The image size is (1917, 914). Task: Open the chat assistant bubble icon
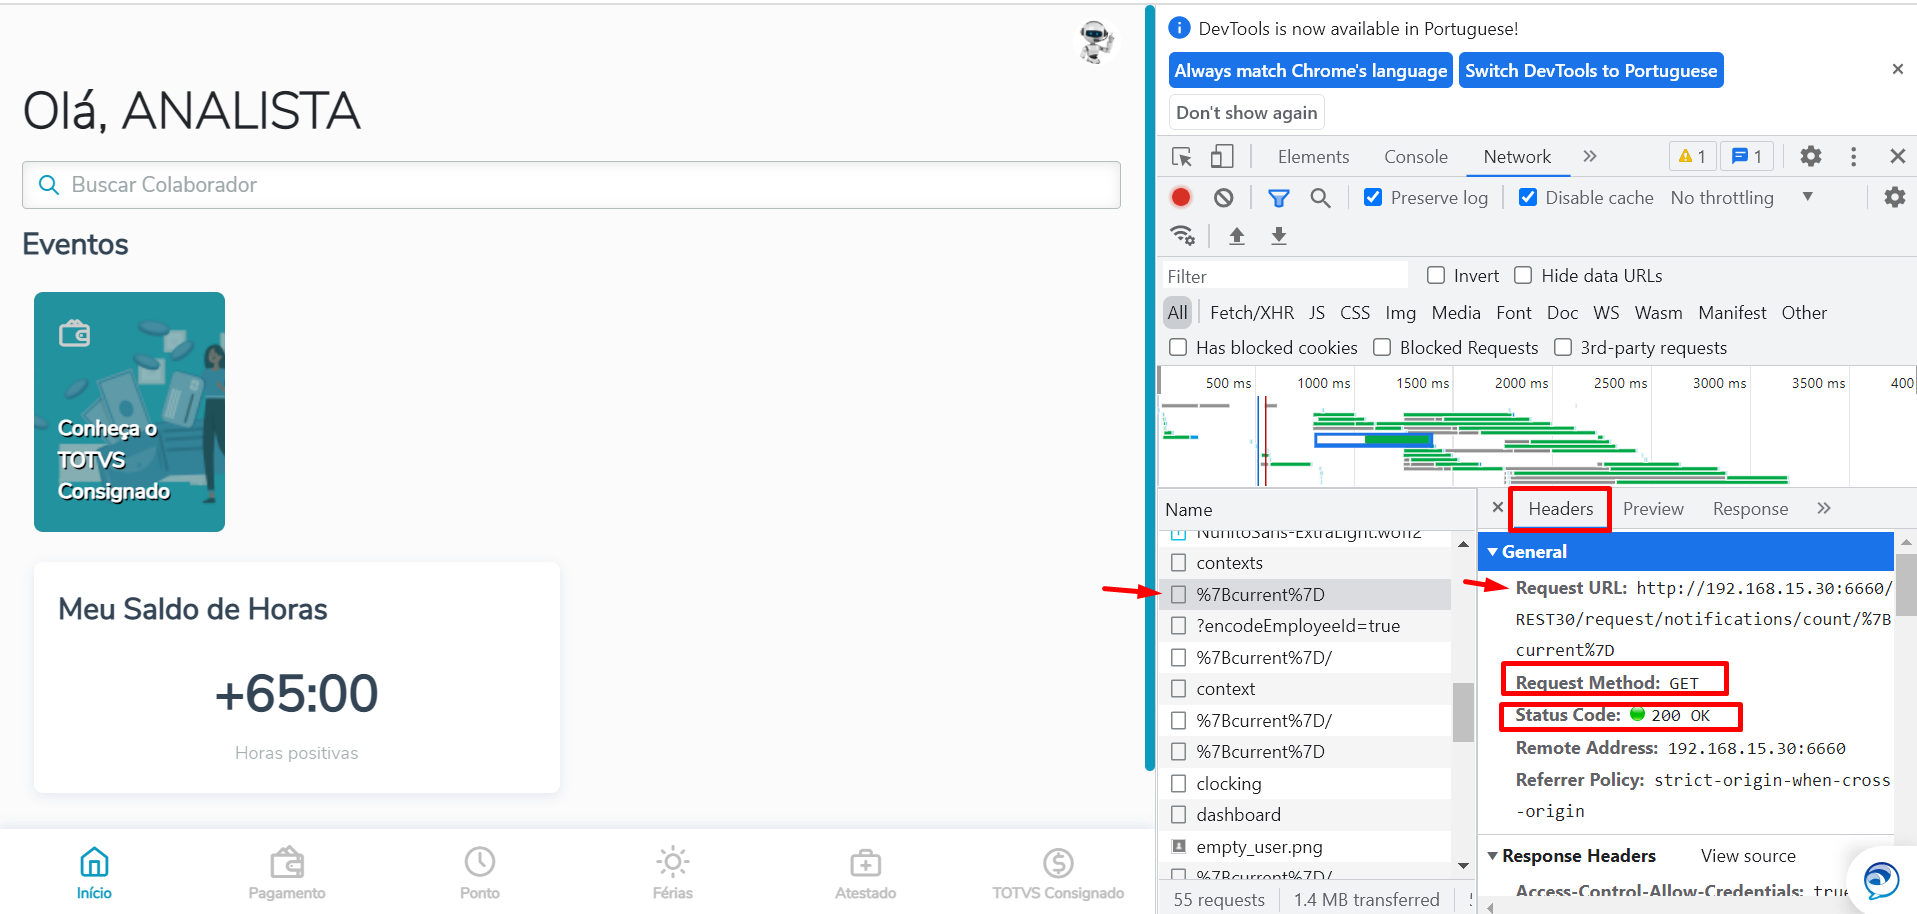1880,881
